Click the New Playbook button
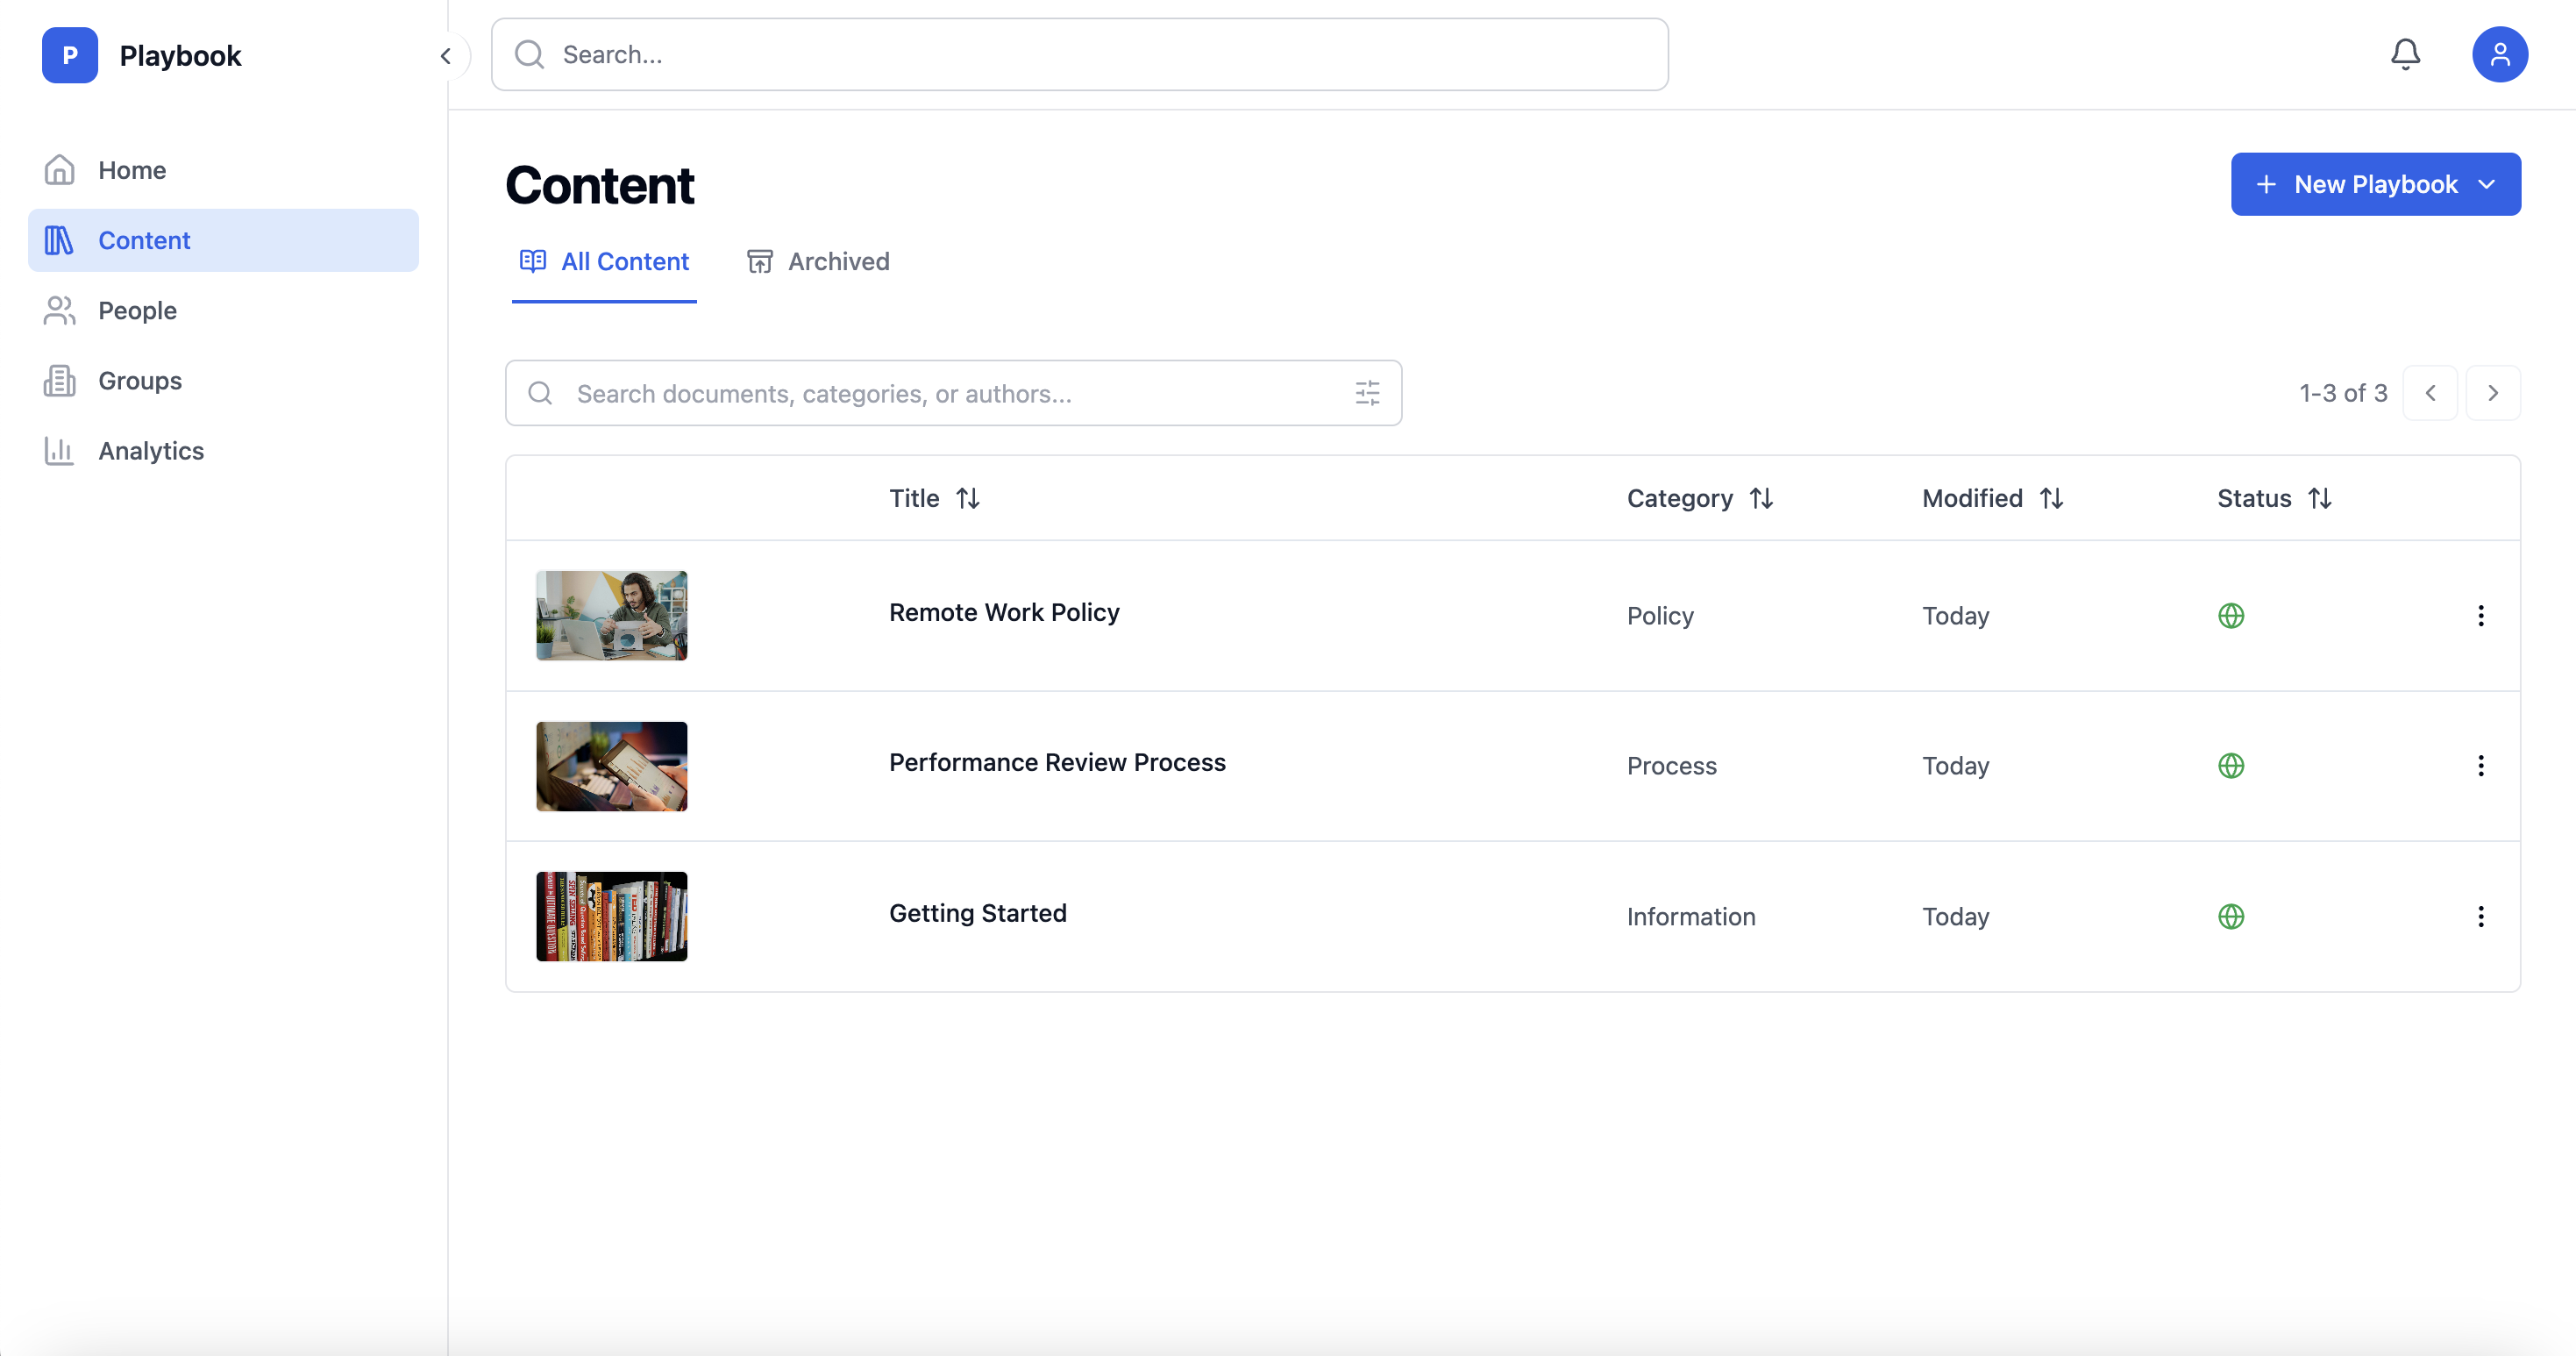2576x1356 pixels. [x=2359, y=184]
